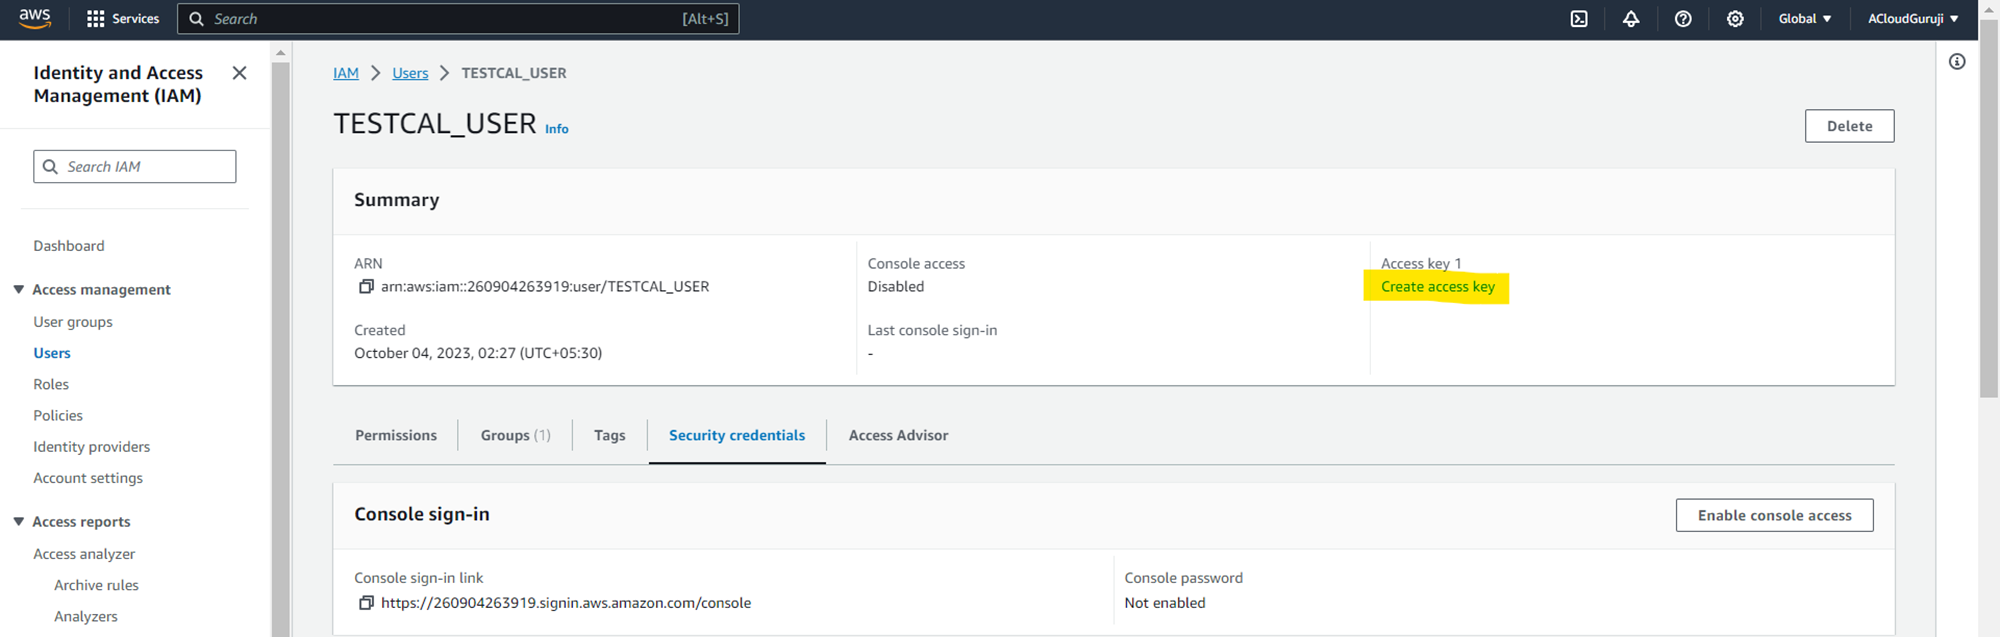Image resolution: width=2000 pixels, height=637 pixels.
Task: Expand the Global region dropdown
Action: [x=1805, y=19]
